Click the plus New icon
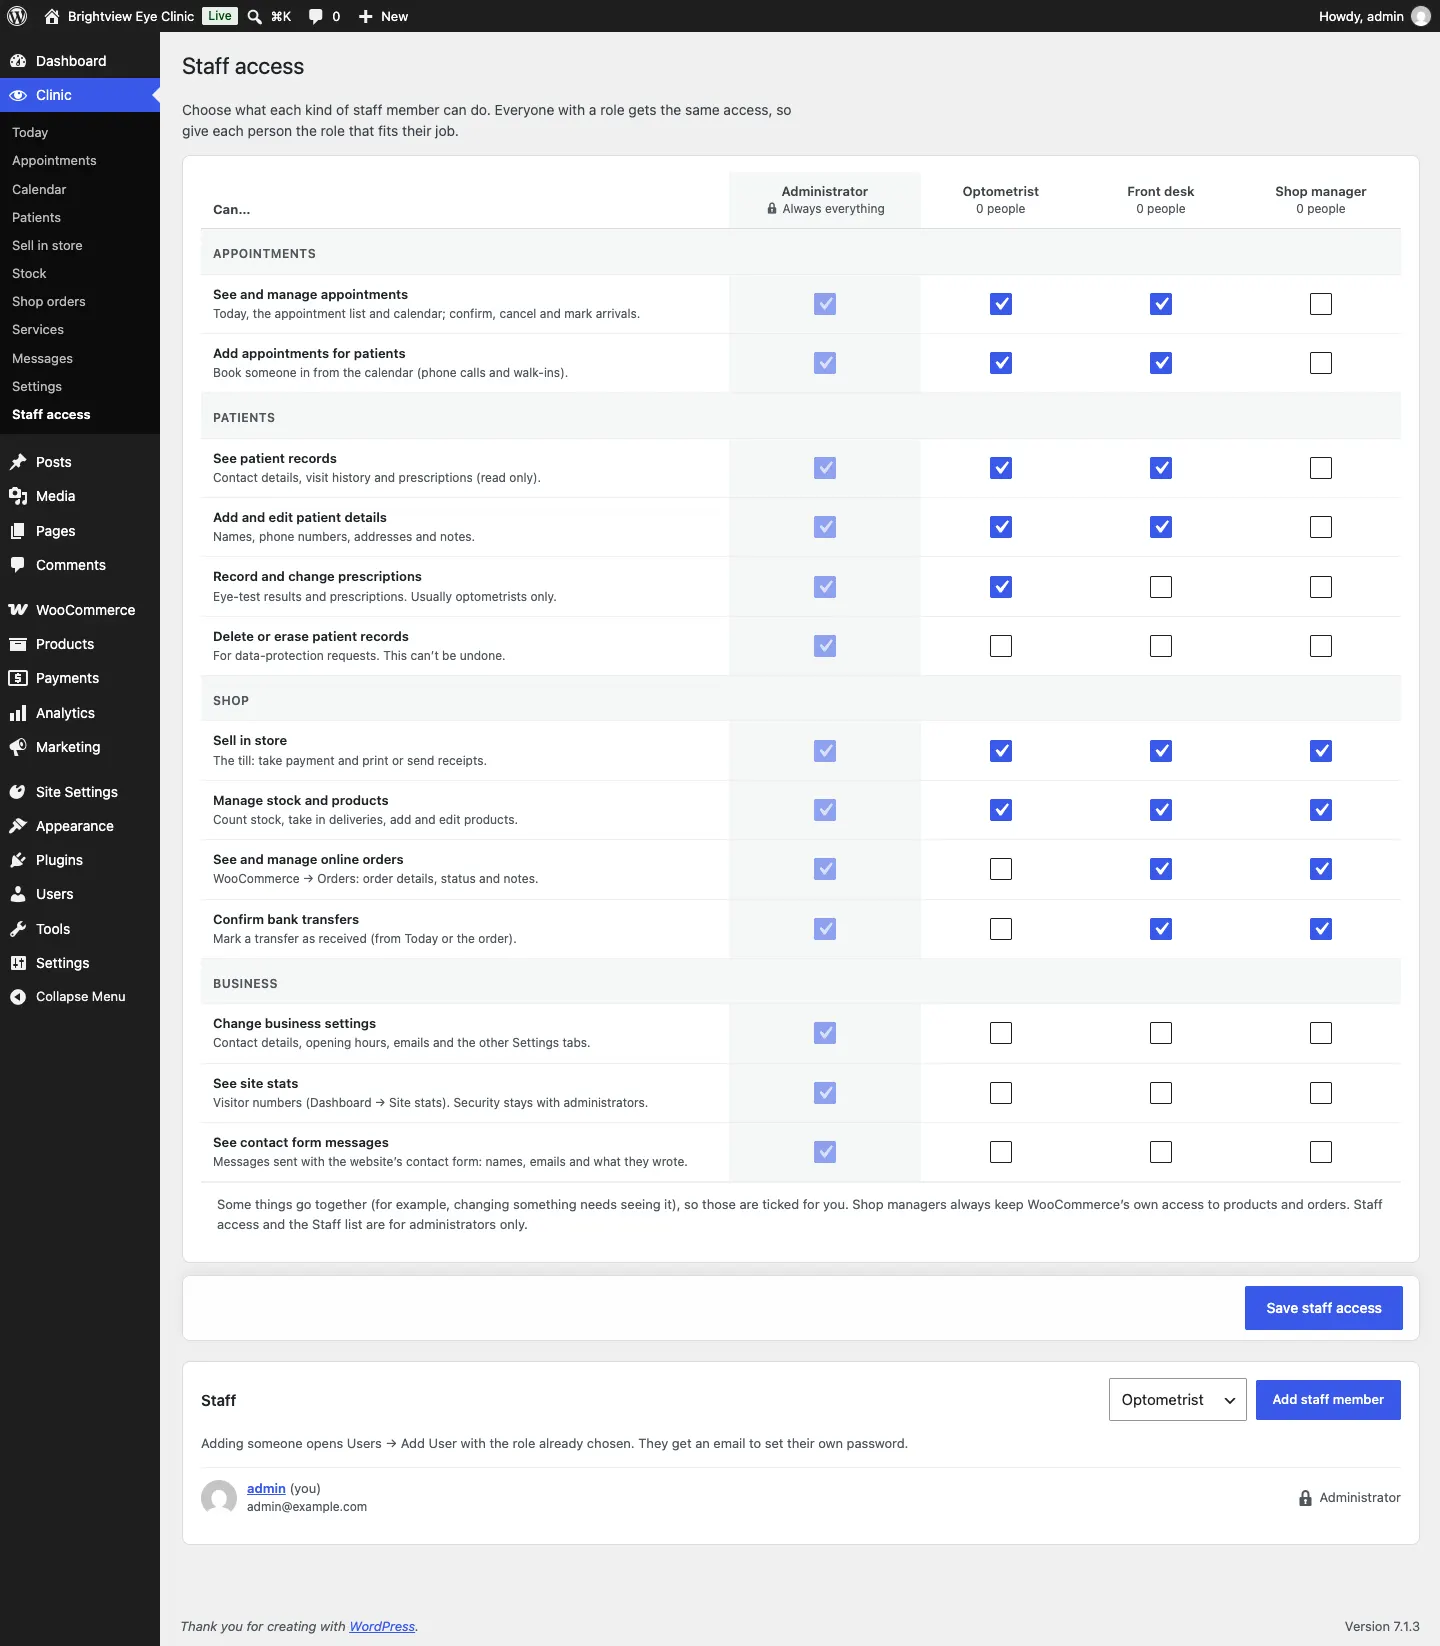This screenshot has height=1646, width=1440. click(x=366, y=16)
